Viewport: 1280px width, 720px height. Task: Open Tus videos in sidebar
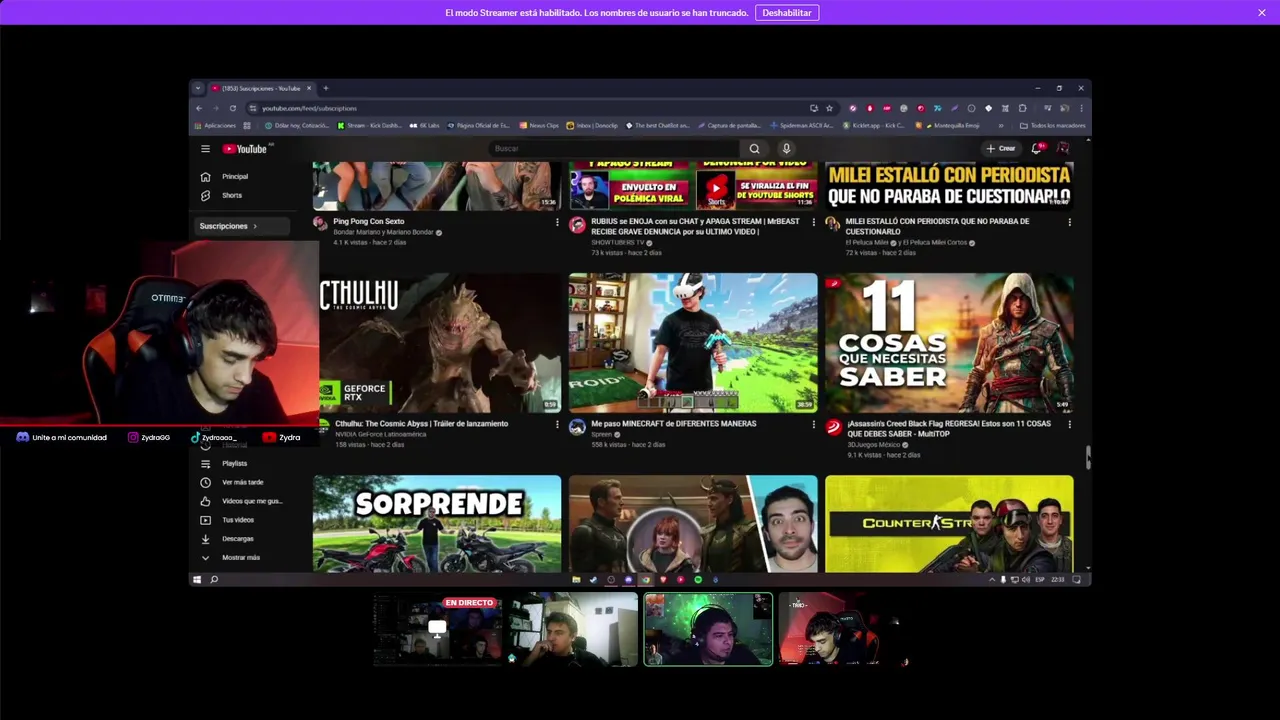[240, 520]
